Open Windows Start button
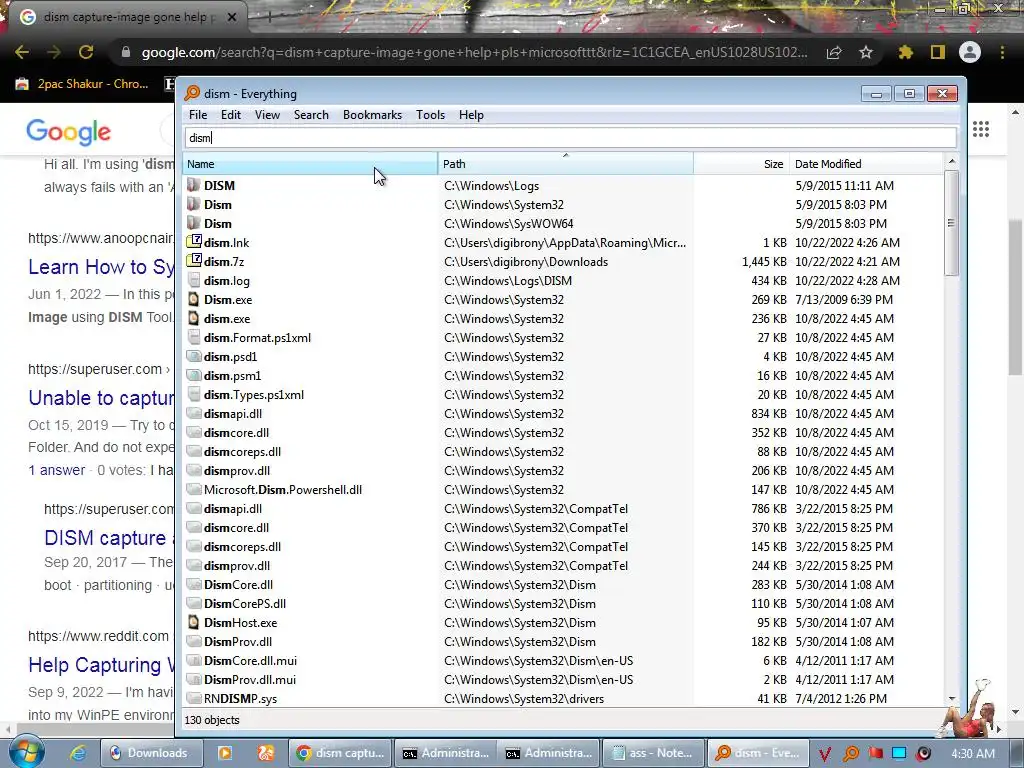Viewport: 1024px width, 768px height. [26, 752]
